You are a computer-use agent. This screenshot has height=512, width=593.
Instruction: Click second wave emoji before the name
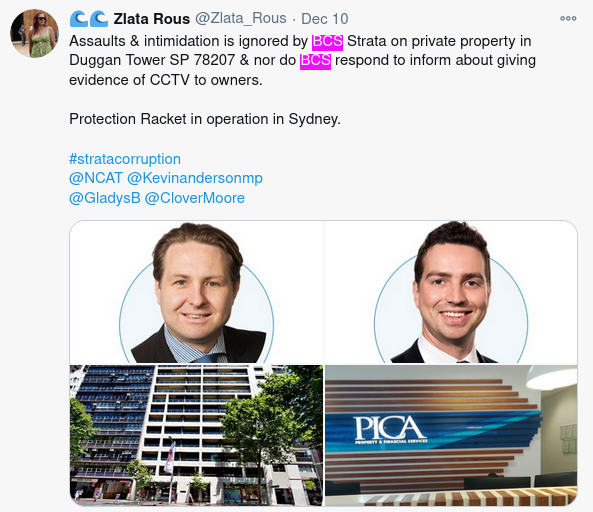99,19
